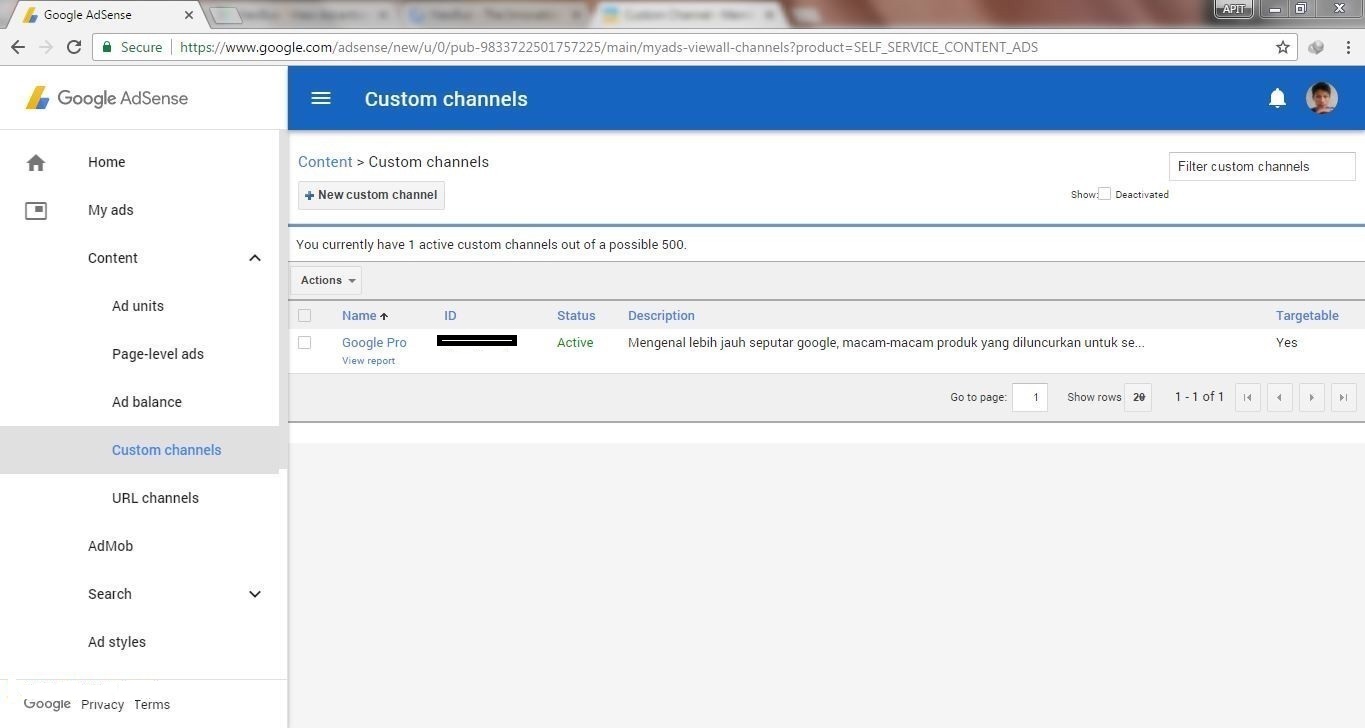Viewport: 1365px width, 728px height.
Task: Open the notifications bell
Action: 1277,98
